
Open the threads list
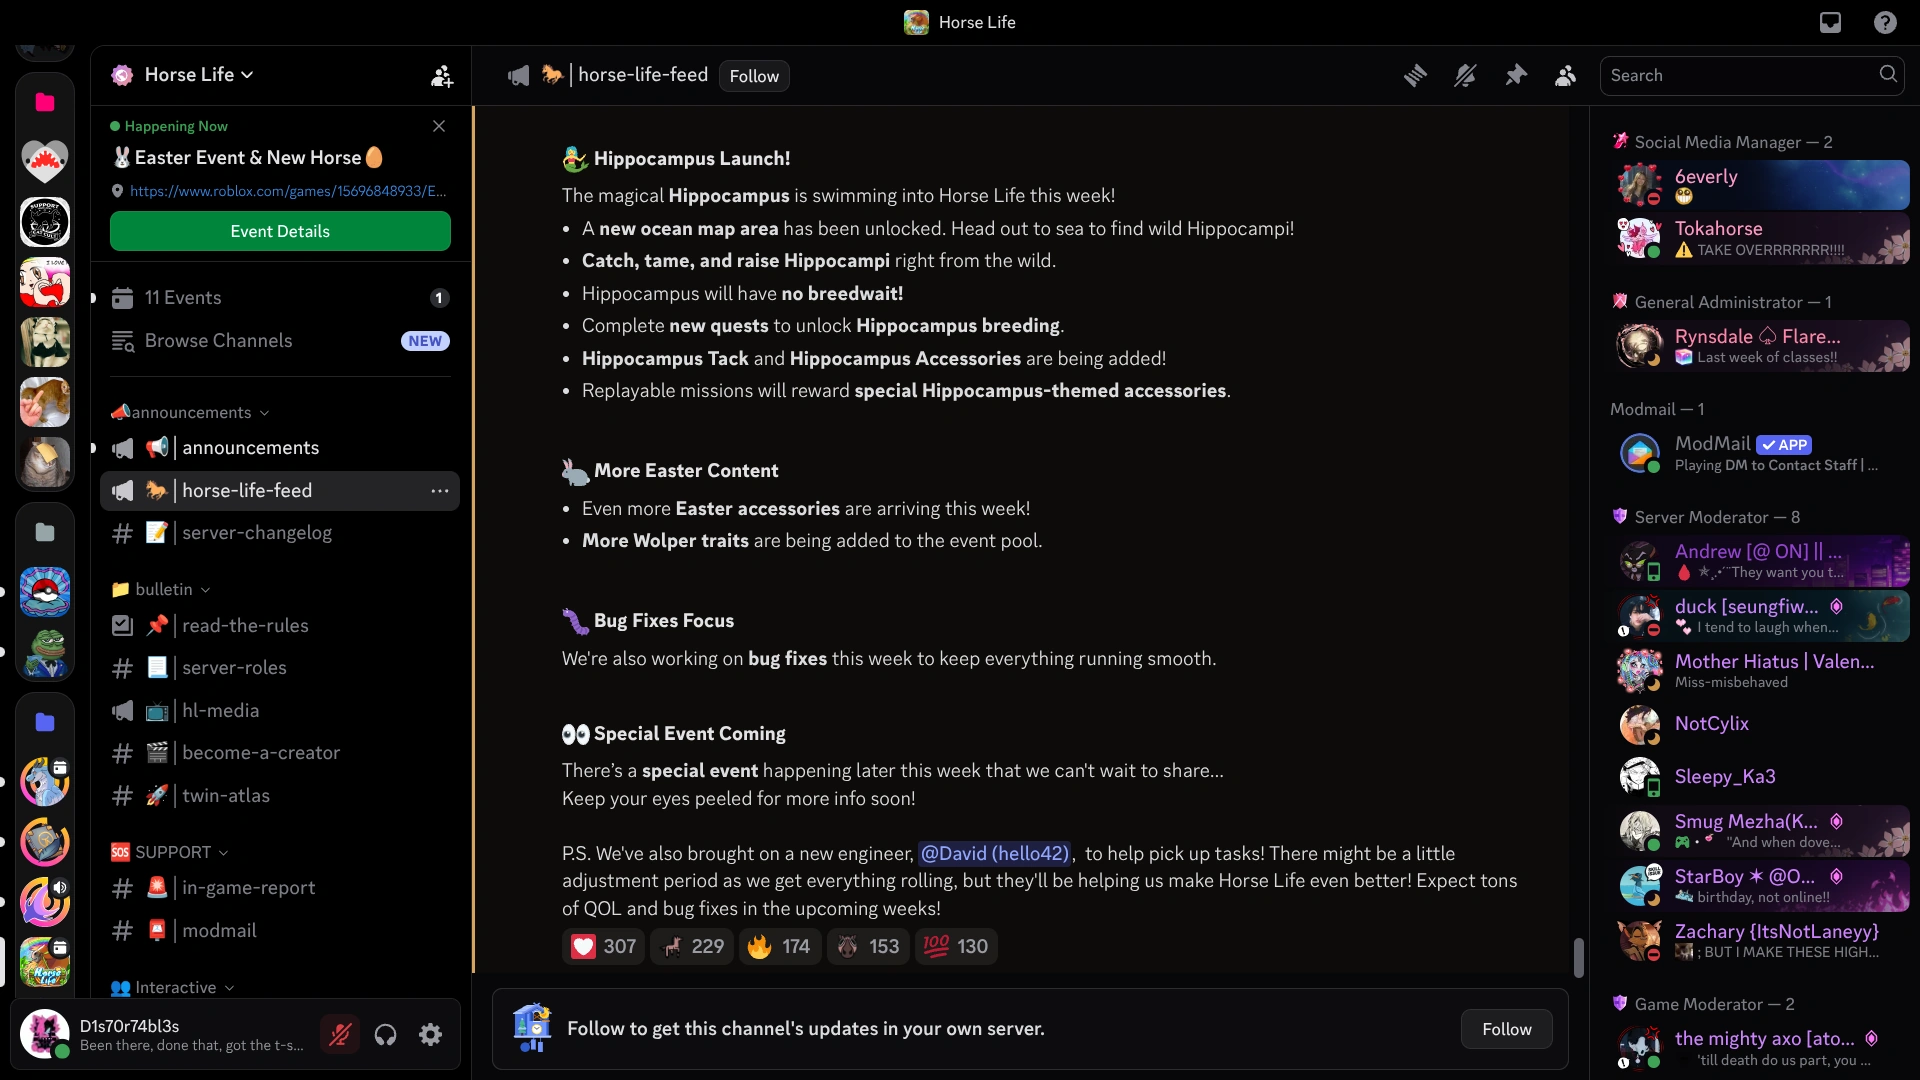point(1415,75)
